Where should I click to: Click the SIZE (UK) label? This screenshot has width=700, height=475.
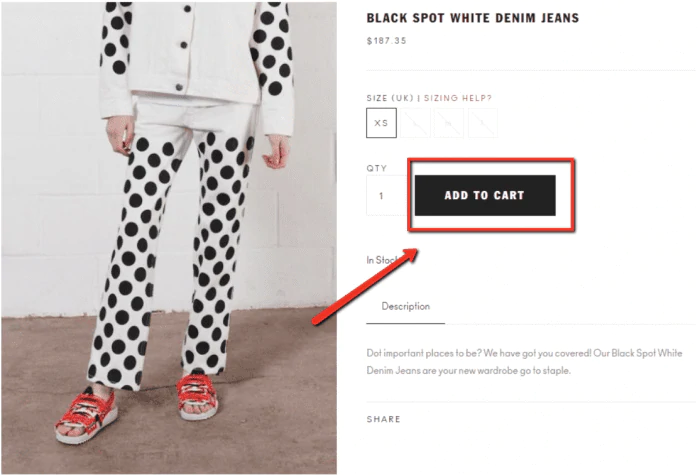coord(390,98)
